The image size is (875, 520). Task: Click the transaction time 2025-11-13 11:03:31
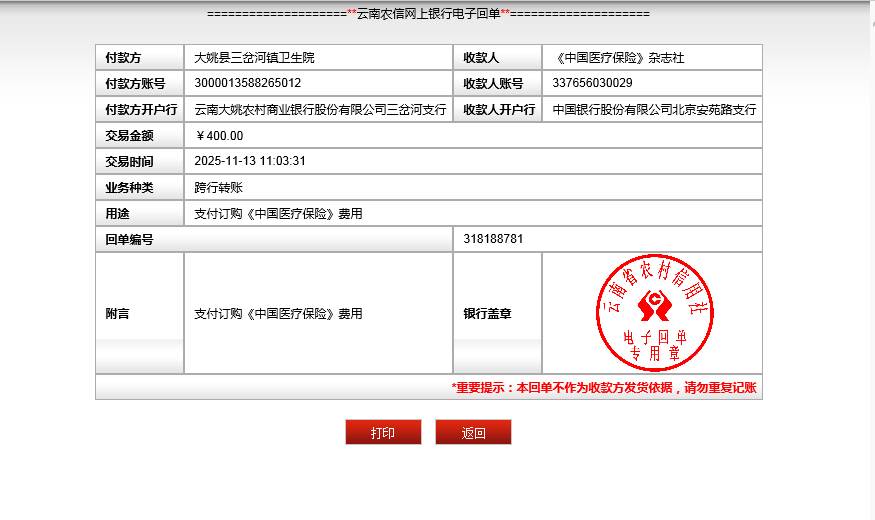tap(250, 161)
